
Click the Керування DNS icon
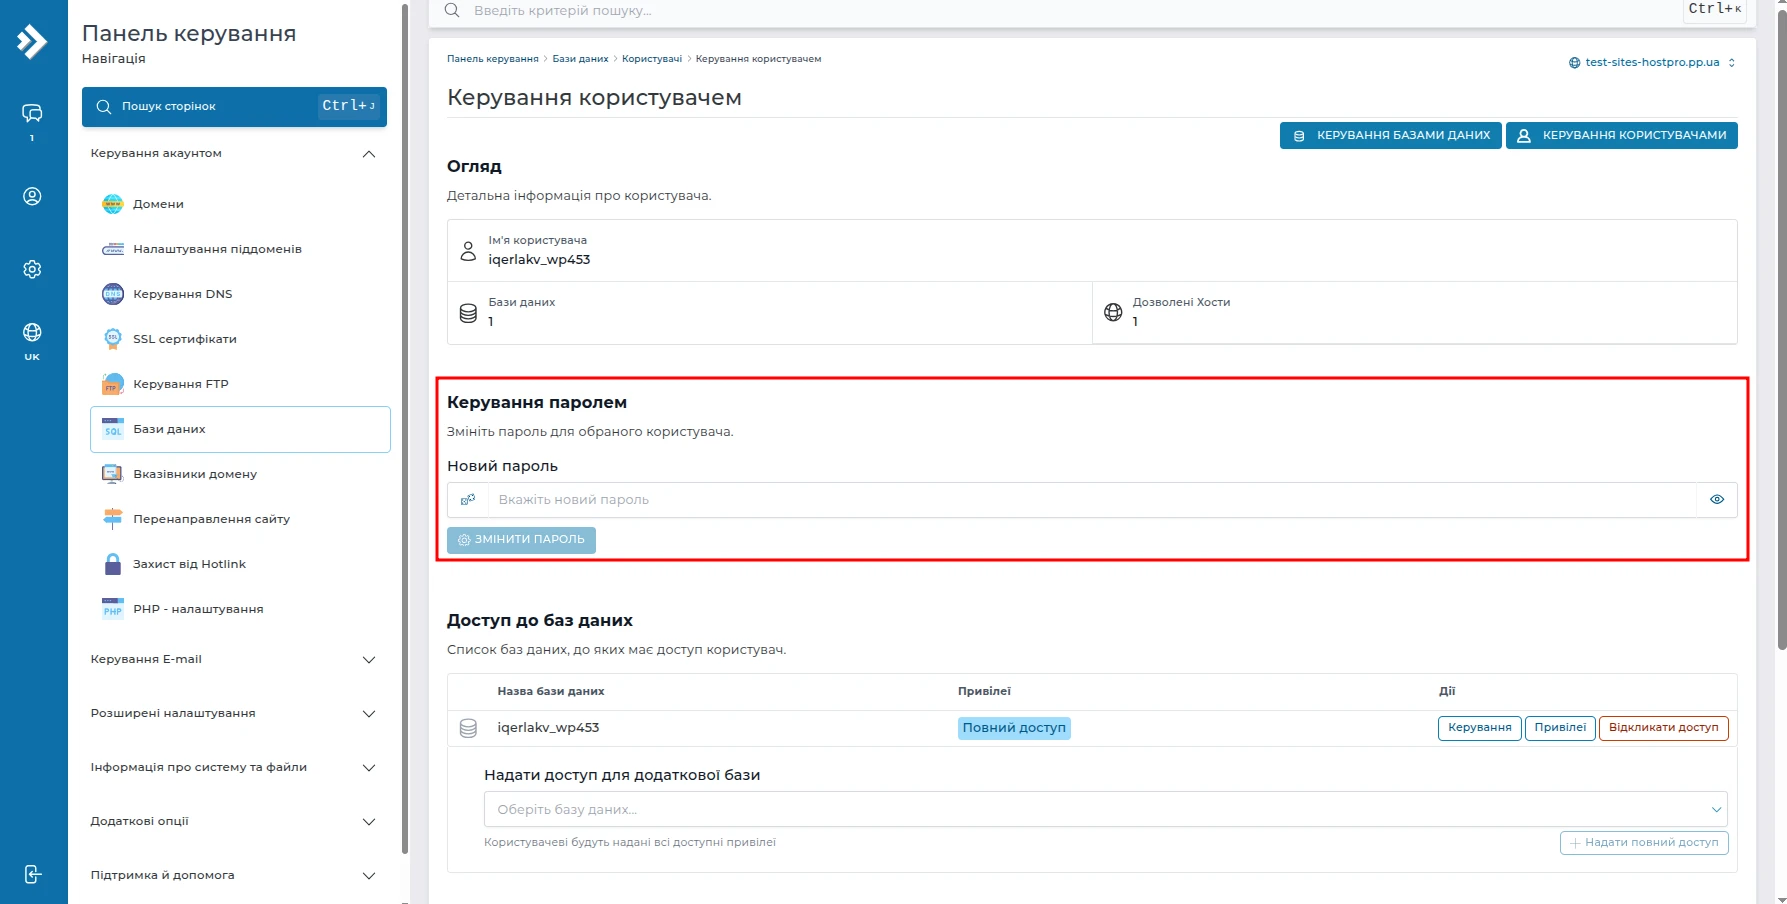pyautogui.click(x=113, y=294)
